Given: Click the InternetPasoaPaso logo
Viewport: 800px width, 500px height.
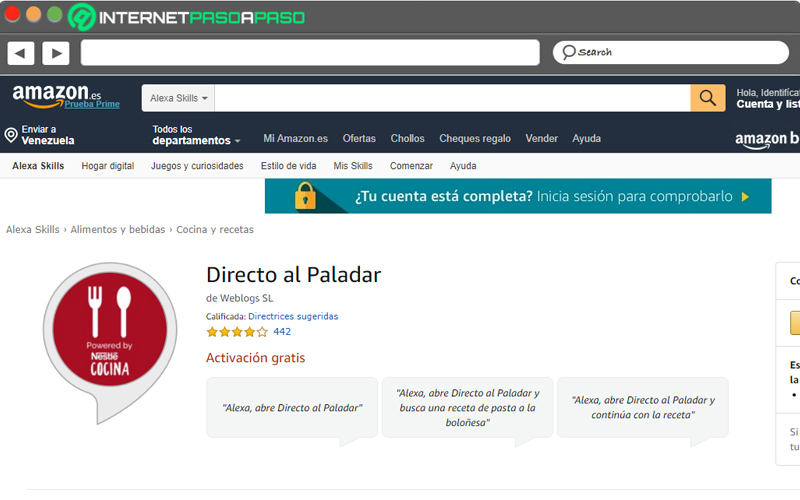Looking at the screenshot, I should [186, 17].
